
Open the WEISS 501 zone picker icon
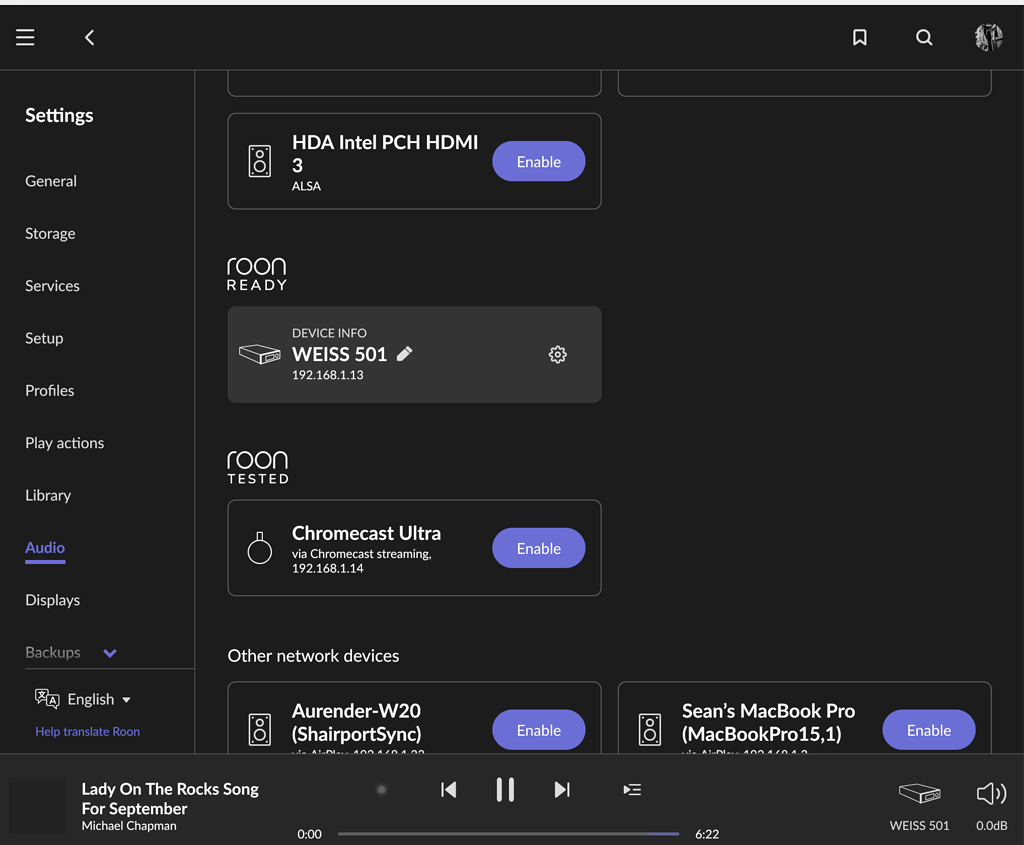[x=918, y=793]
